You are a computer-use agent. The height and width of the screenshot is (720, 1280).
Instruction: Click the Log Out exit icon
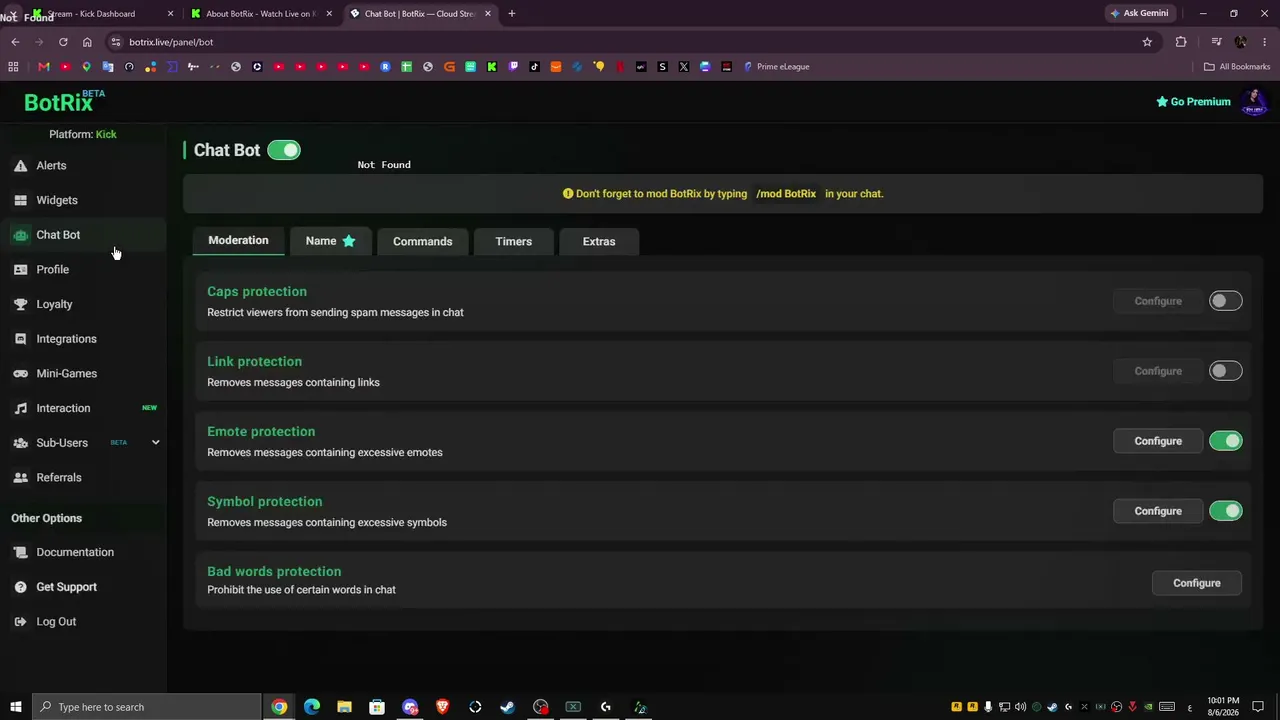click(x=20, y=622)
